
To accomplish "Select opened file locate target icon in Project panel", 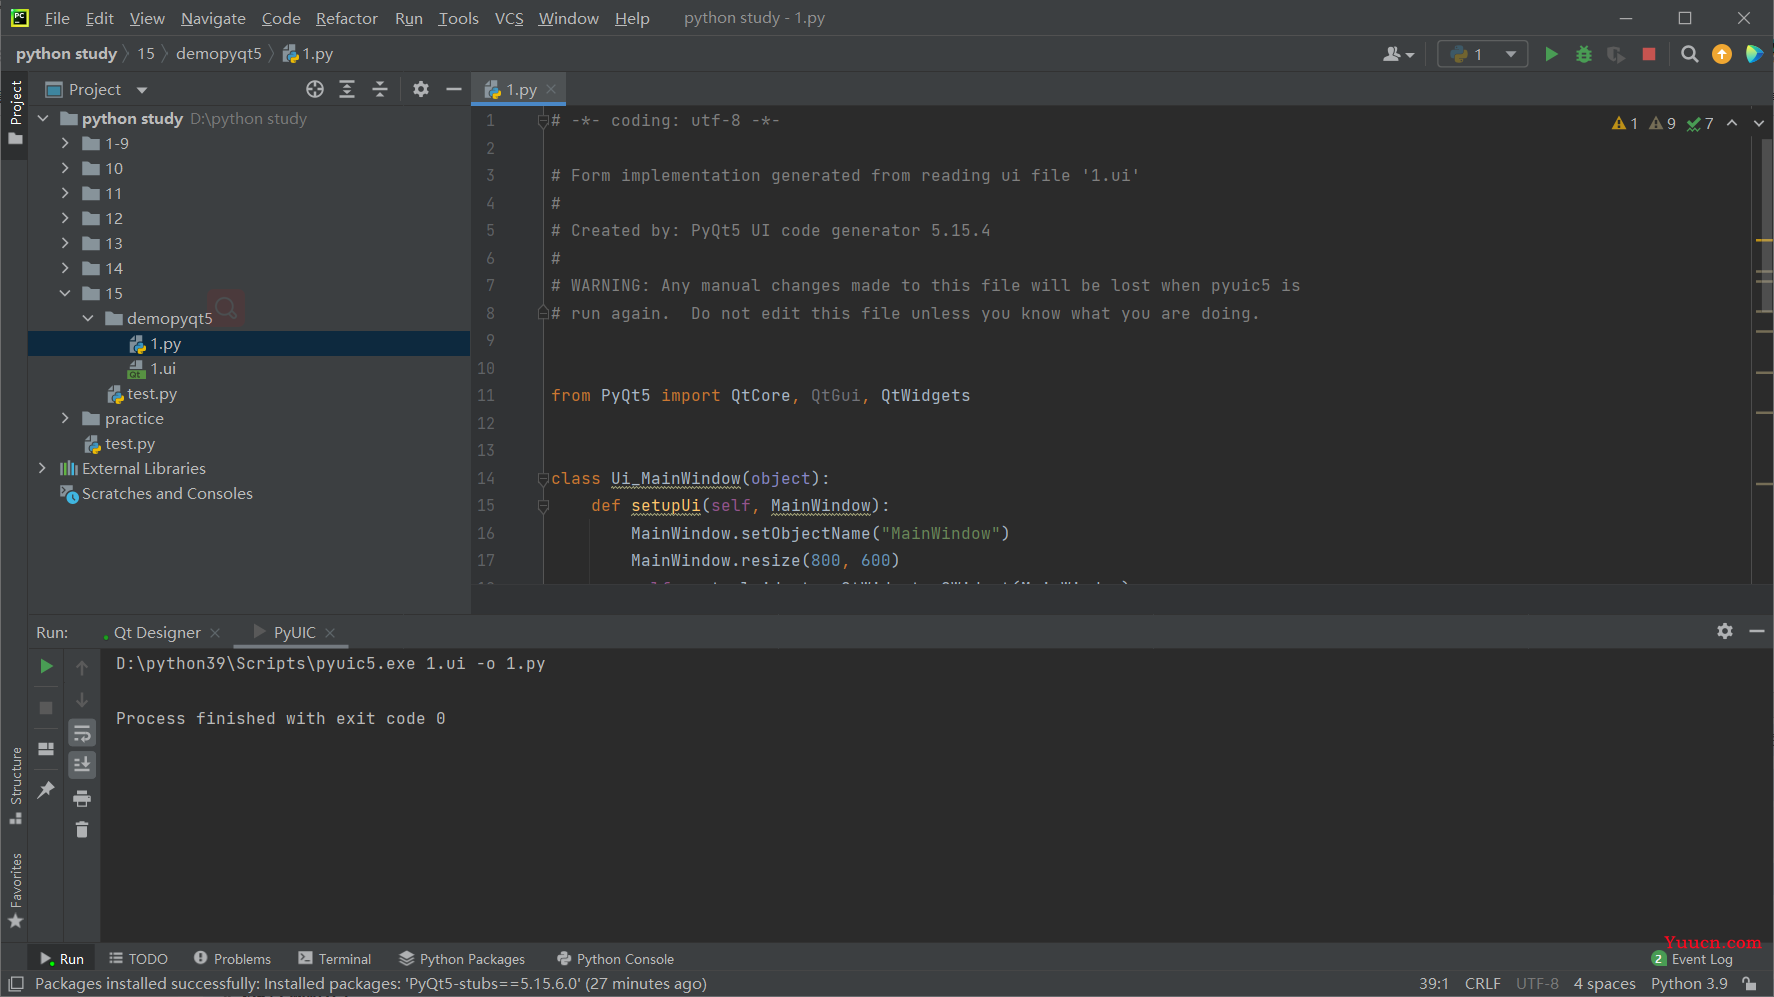I will point(315,89).
